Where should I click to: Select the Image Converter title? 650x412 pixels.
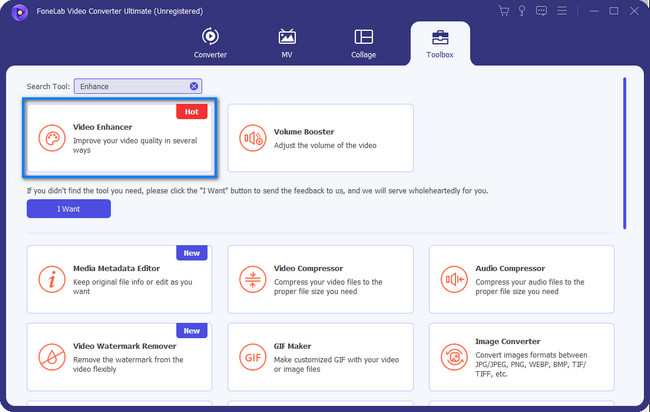click(508, 341)
